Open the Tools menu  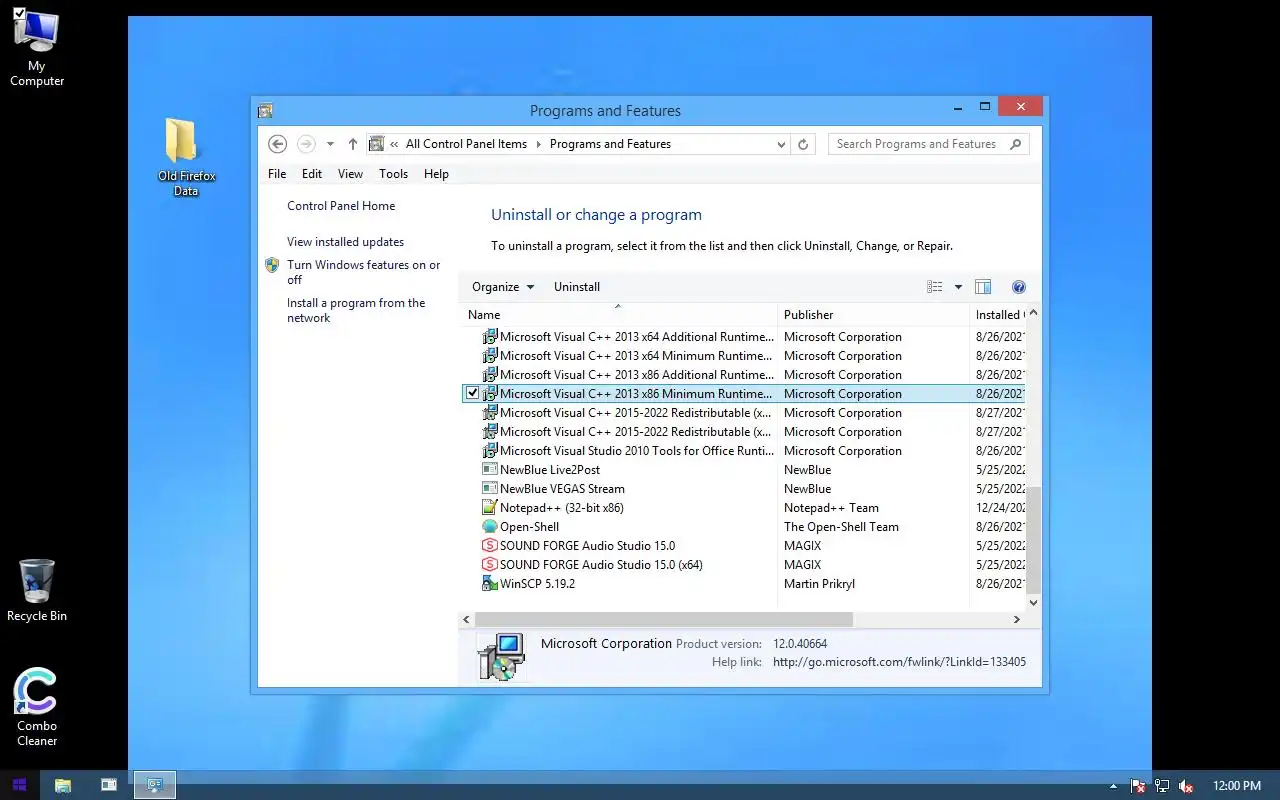tap(393, 174)
